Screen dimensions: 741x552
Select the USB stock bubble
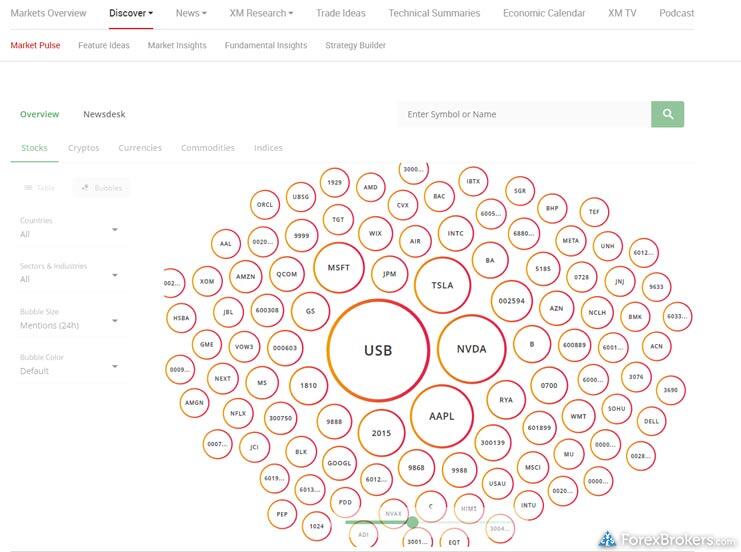coord(378,350)
